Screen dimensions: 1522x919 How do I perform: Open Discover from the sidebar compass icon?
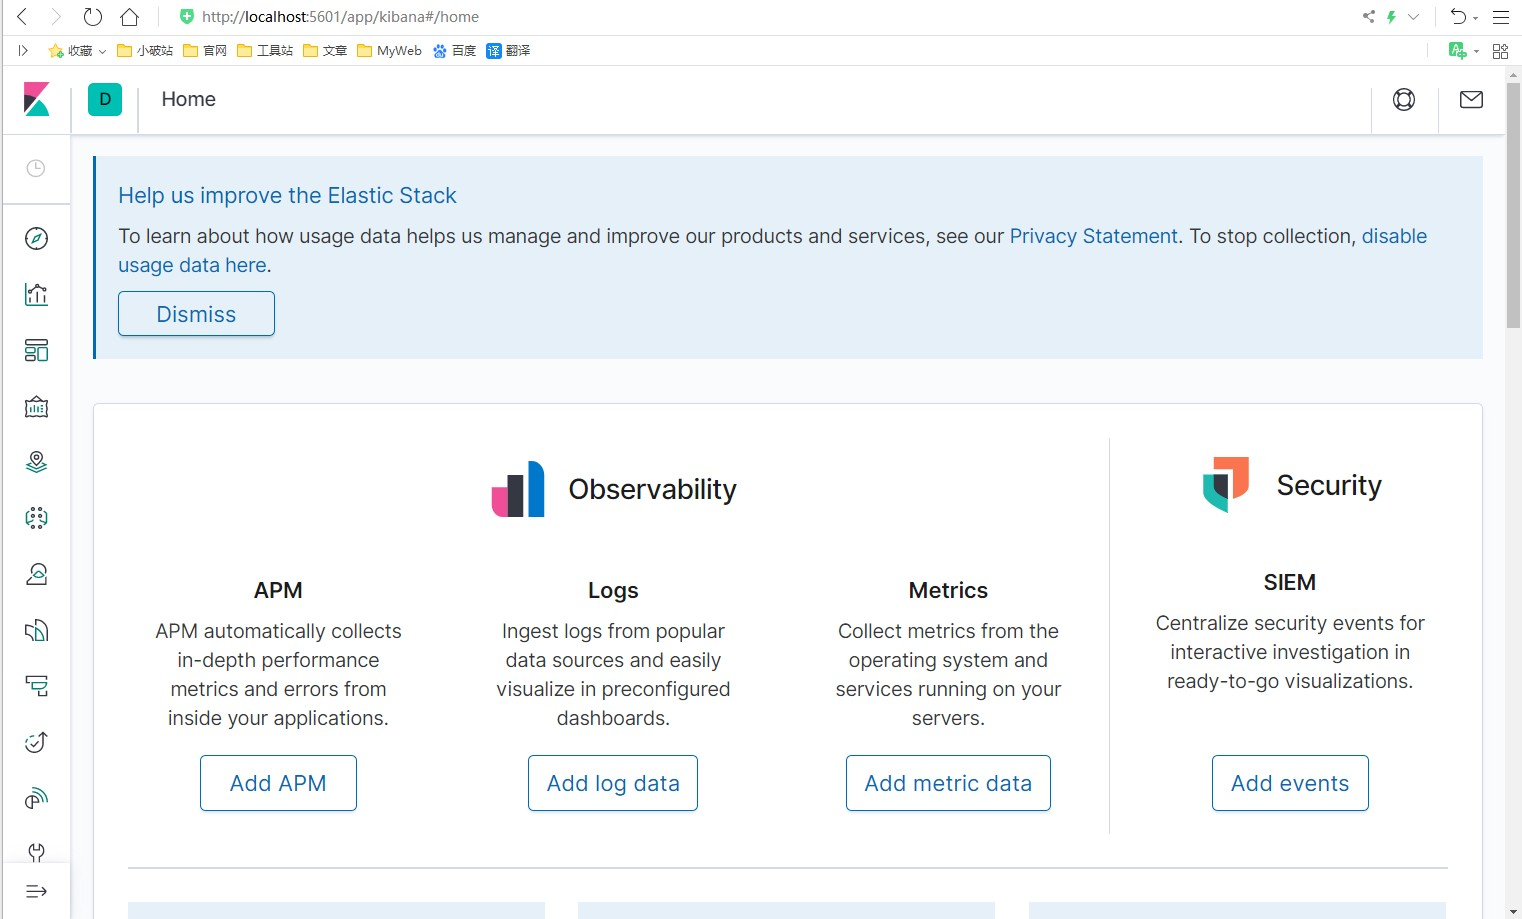[x=36, y=238]
